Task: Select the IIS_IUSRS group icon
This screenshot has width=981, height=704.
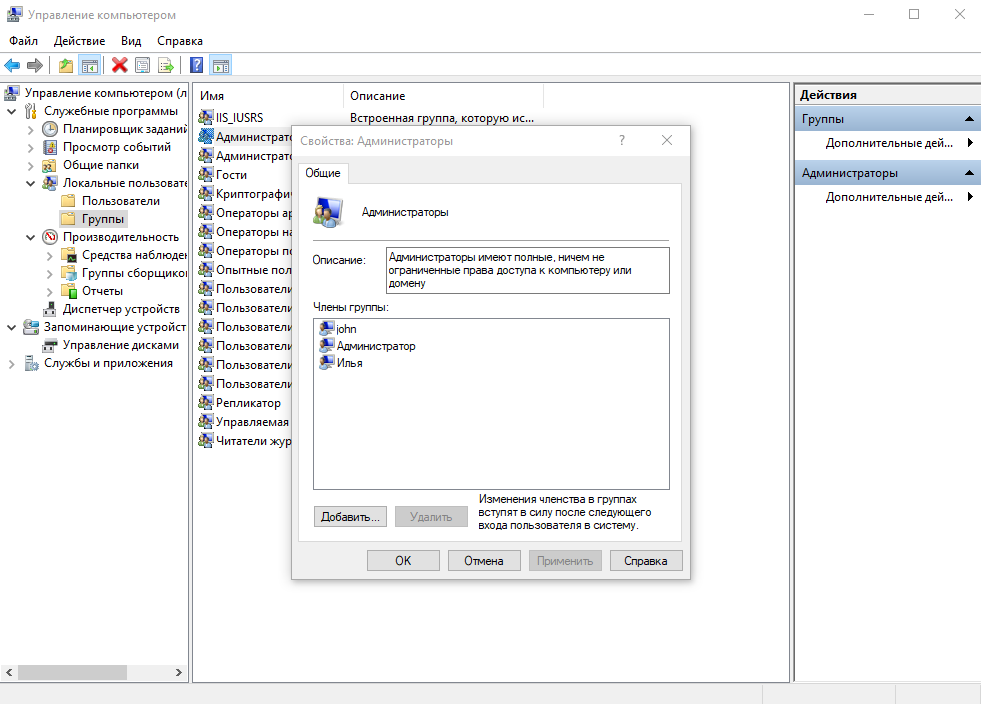Action: click(206, 116)
